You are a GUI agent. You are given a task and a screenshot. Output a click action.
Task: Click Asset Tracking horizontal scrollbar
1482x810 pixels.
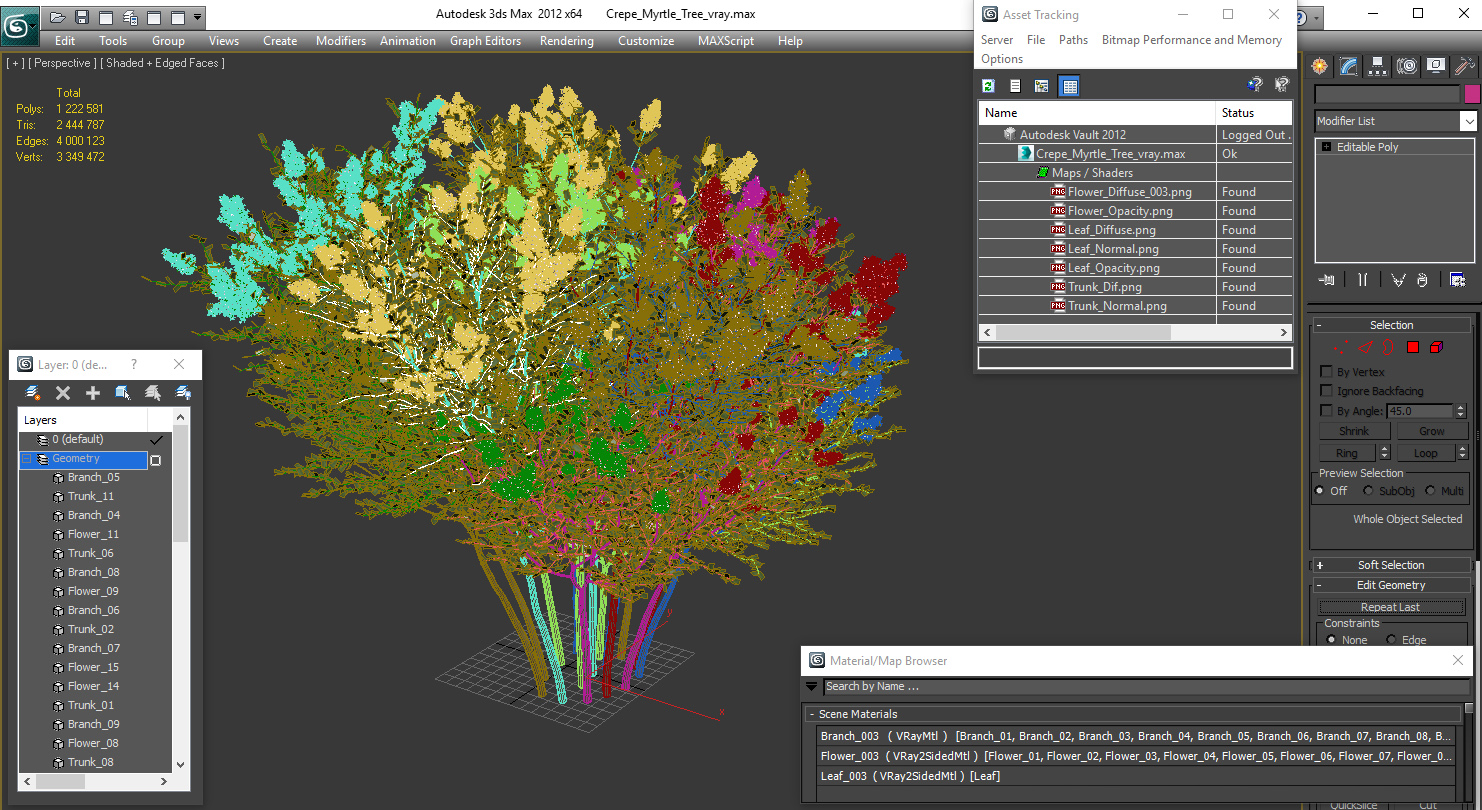click(x=1135, y=332)
